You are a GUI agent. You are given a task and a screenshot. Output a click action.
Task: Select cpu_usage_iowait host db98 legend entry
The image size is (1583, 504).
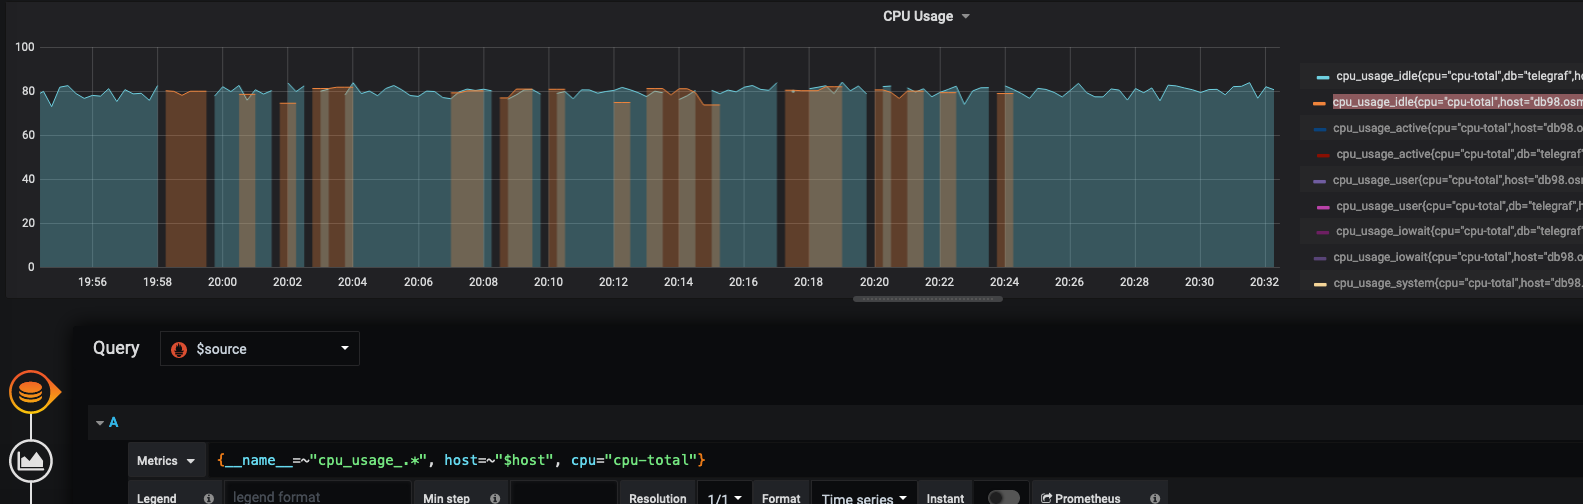click(1457, 257)
